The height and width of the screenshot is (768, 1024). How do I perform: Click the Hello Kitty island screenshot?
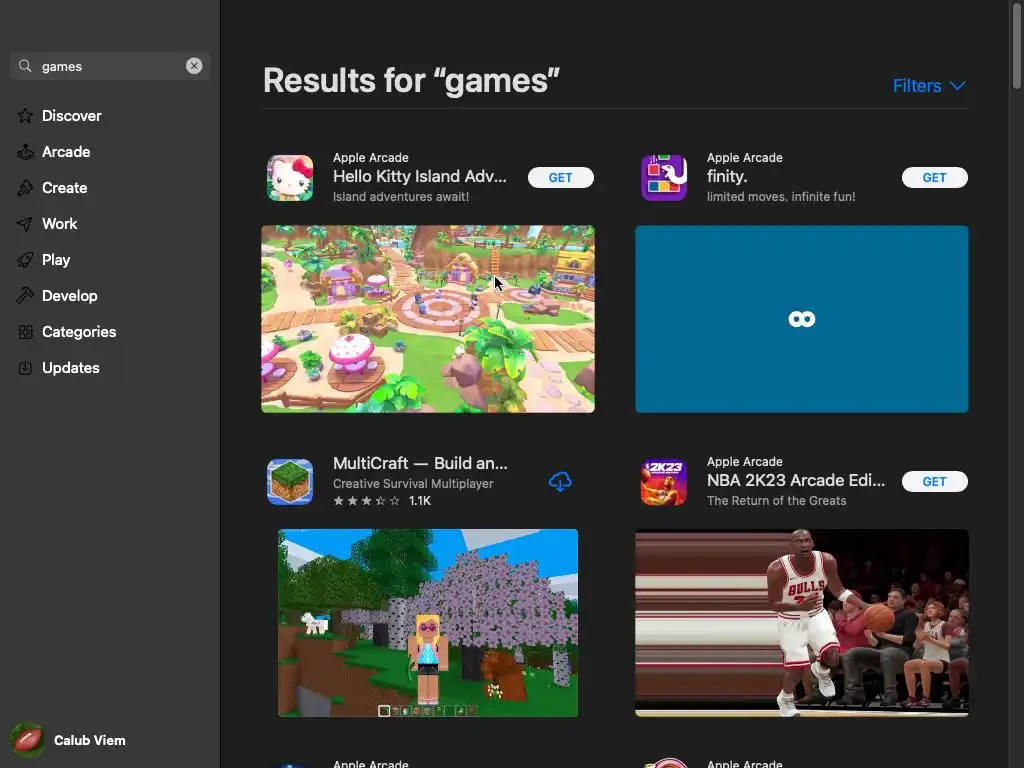click(428, 319)
